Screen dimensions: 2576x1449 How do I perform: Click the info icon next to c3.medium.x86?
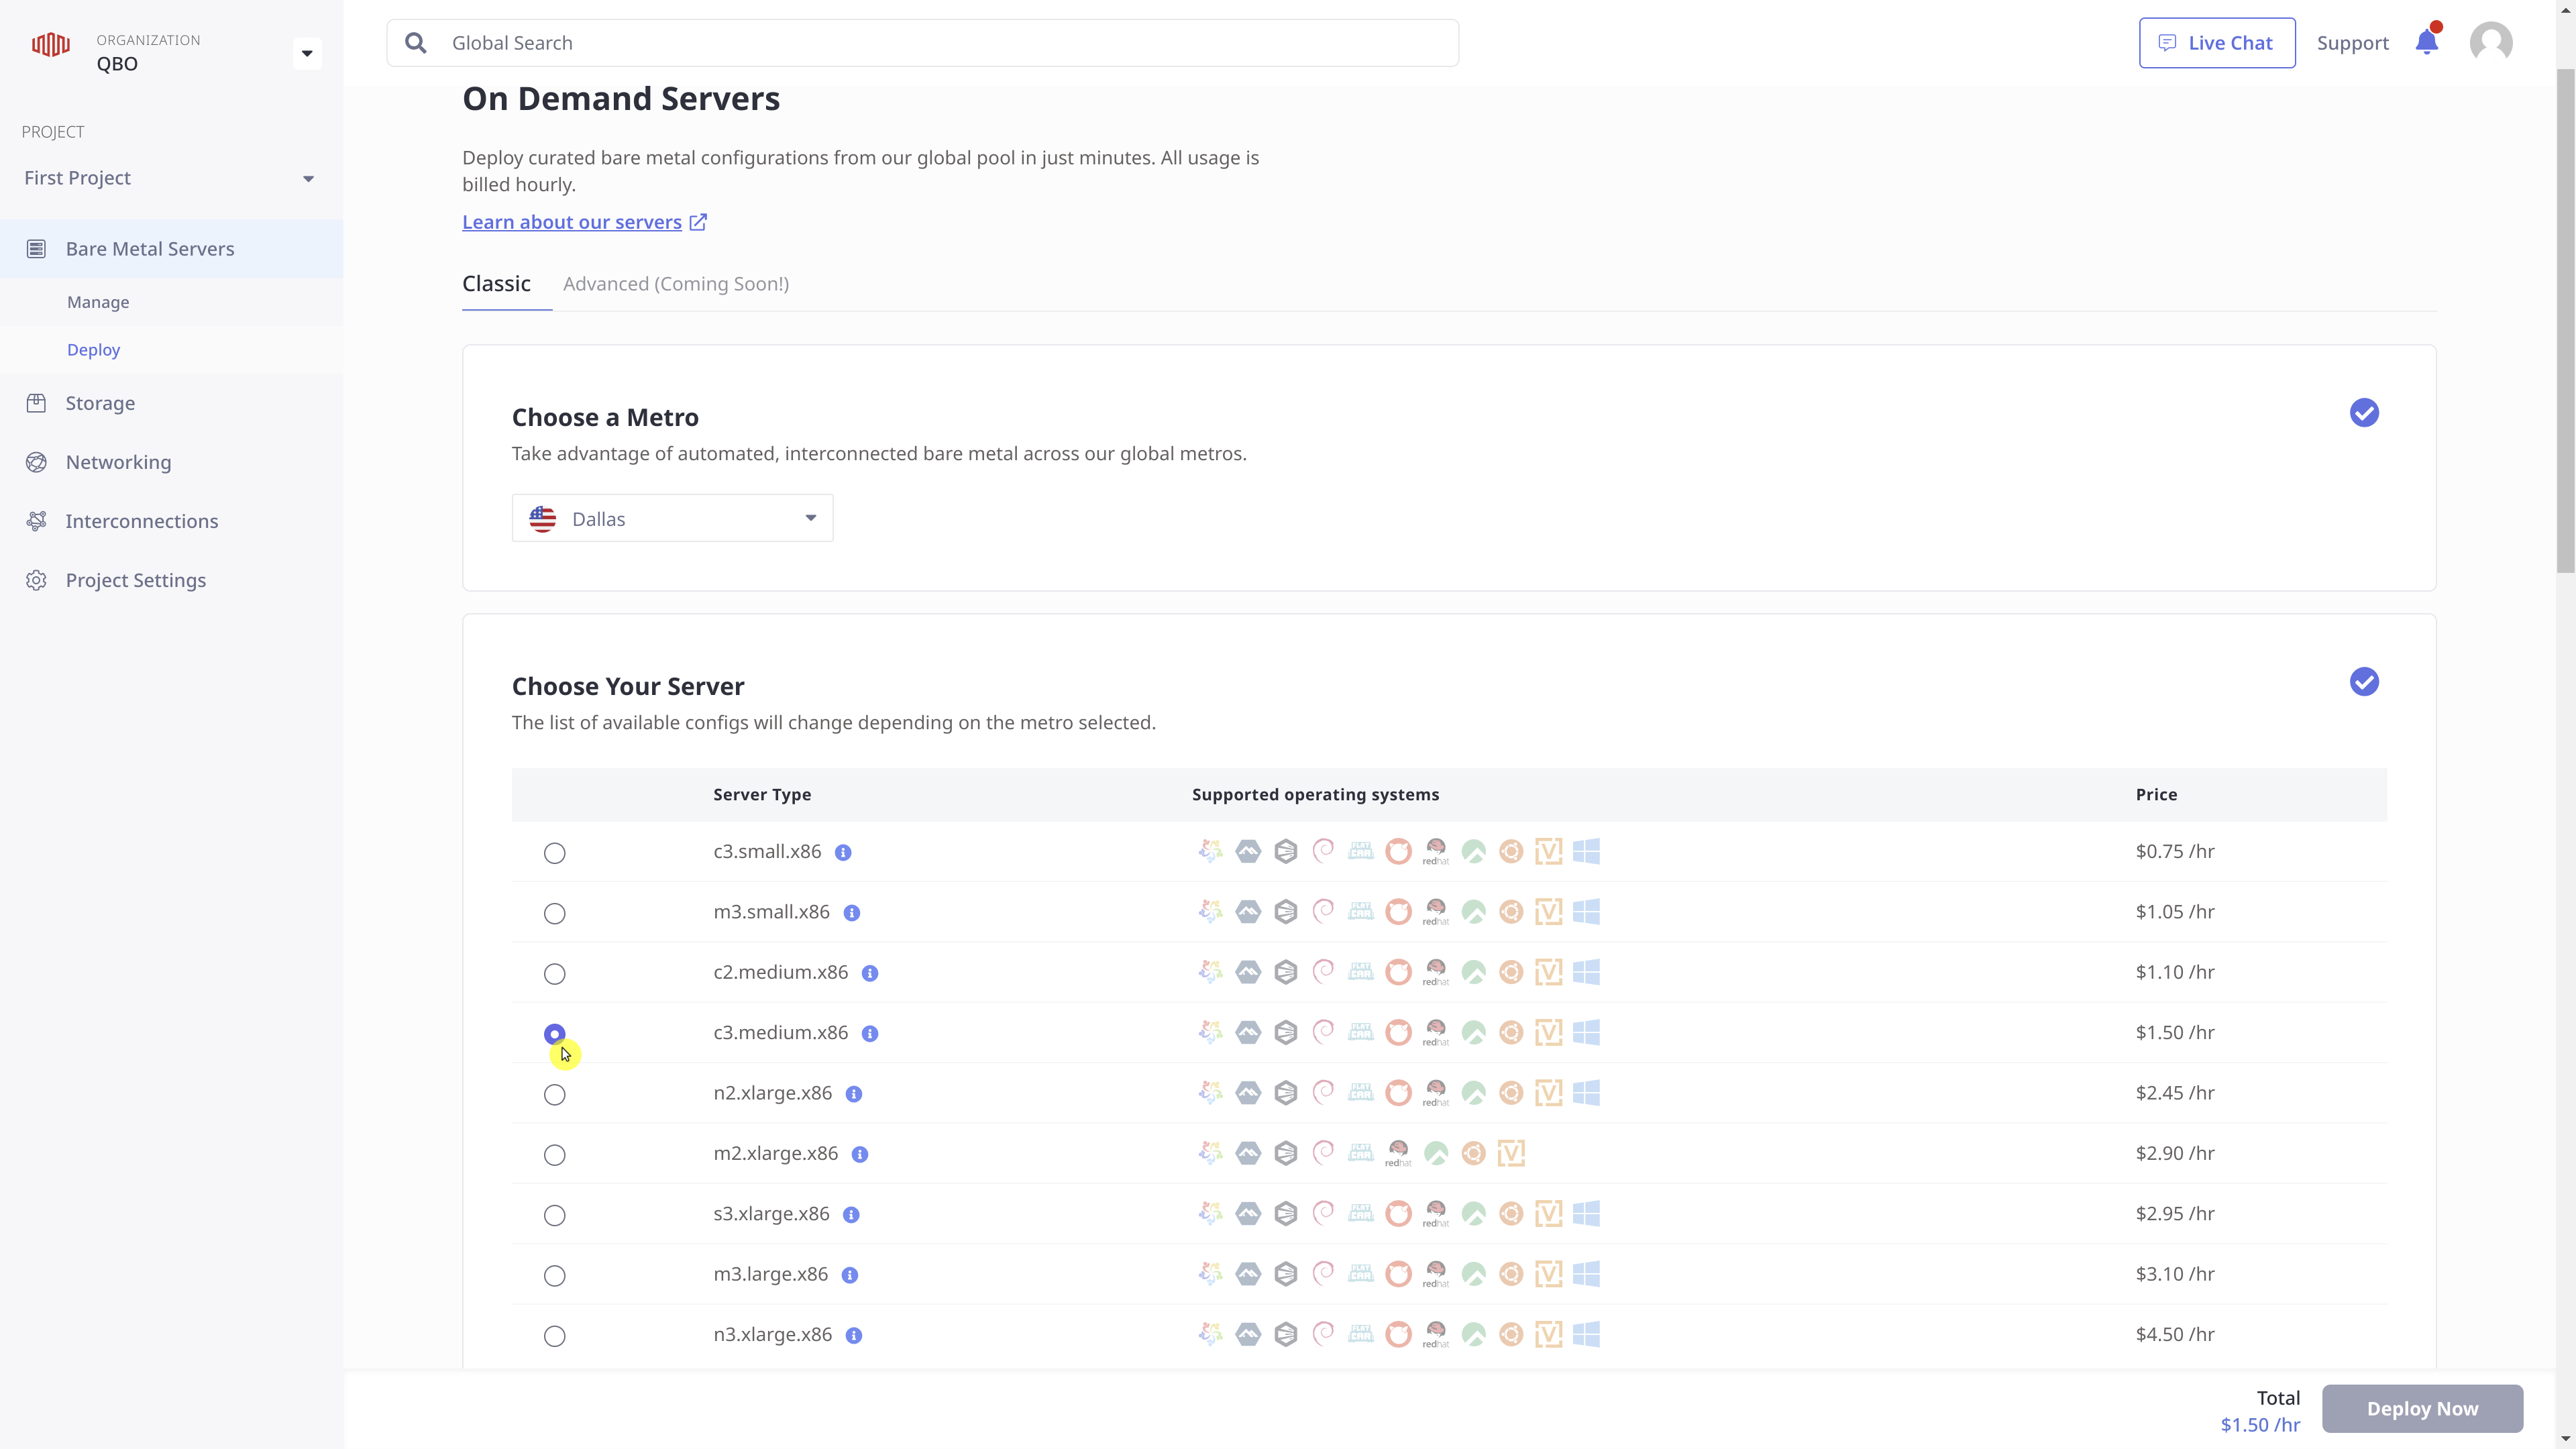pos(869,1033)
